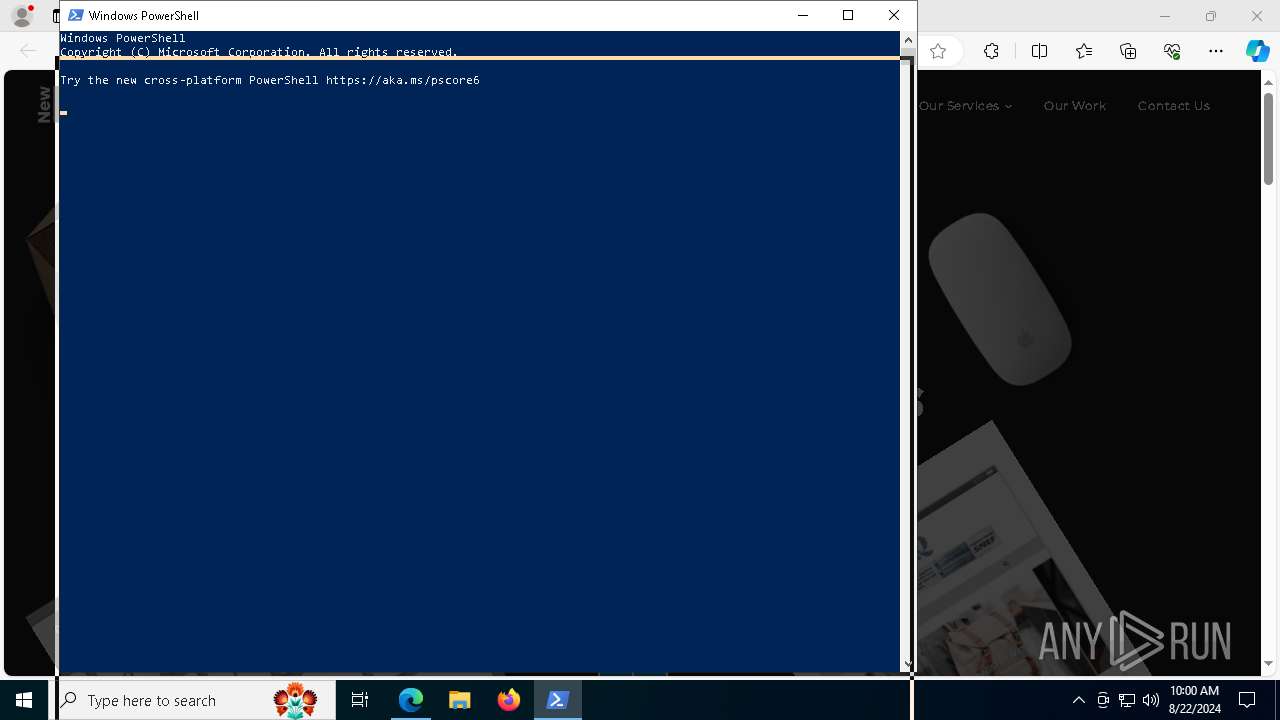Open Edge Browser essentials heart icon

[1172, 51]
